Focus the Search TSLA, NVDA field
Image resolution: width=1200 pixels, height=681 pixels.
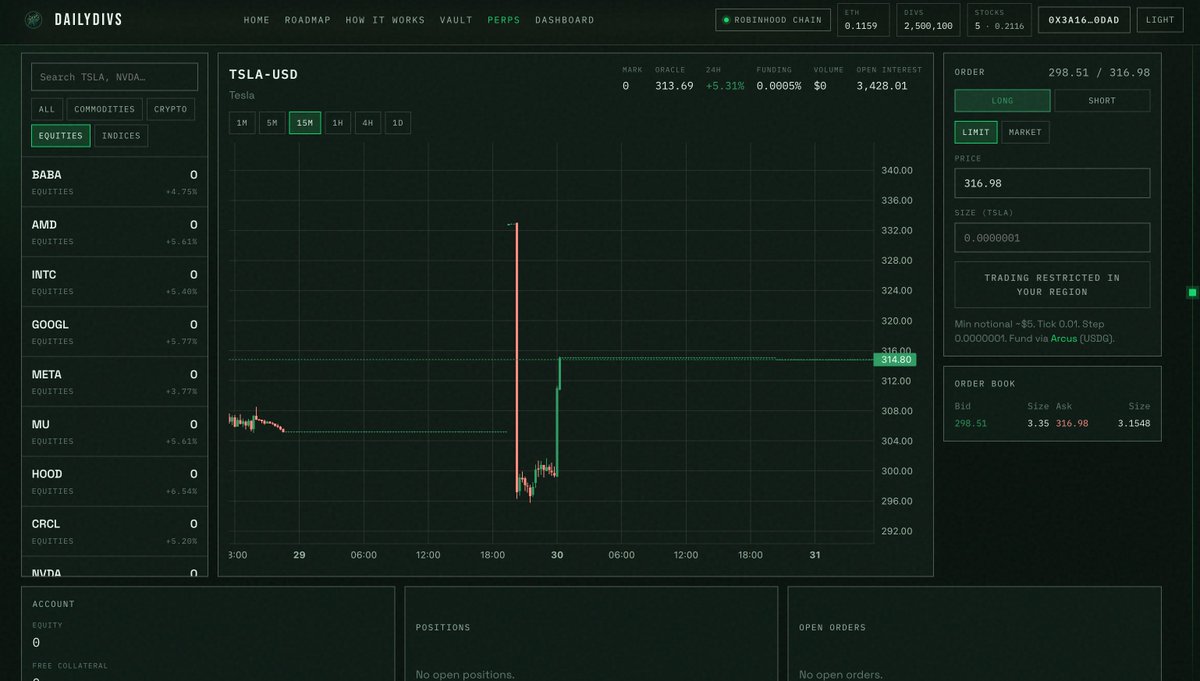point(114,77)
